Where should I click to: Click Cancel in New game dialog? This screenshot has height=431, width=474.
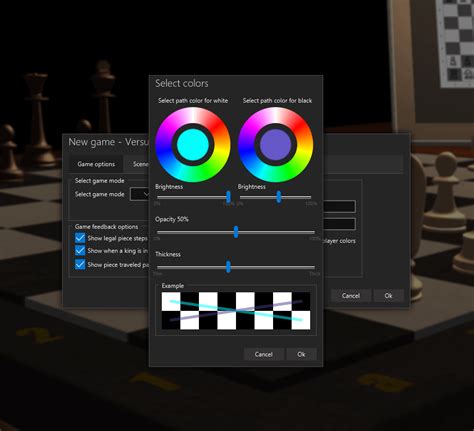click(x=351, y=296)
